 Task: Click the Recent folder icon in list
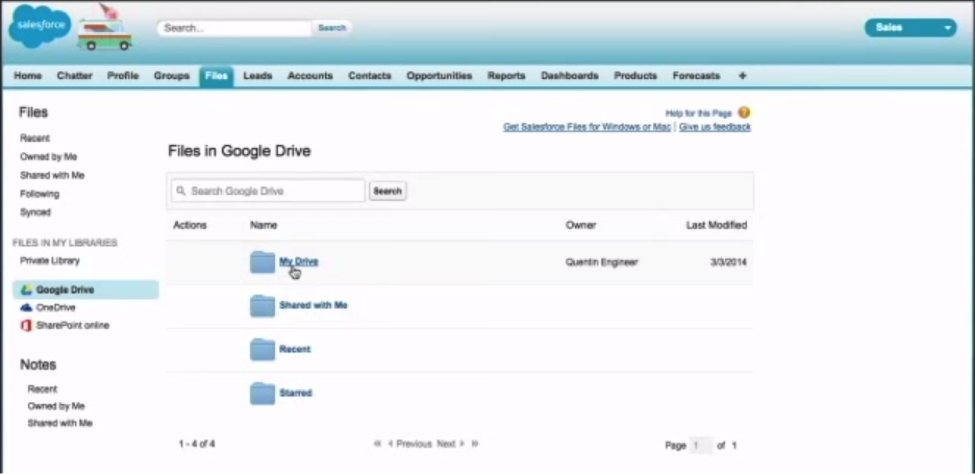pos(262,350)
